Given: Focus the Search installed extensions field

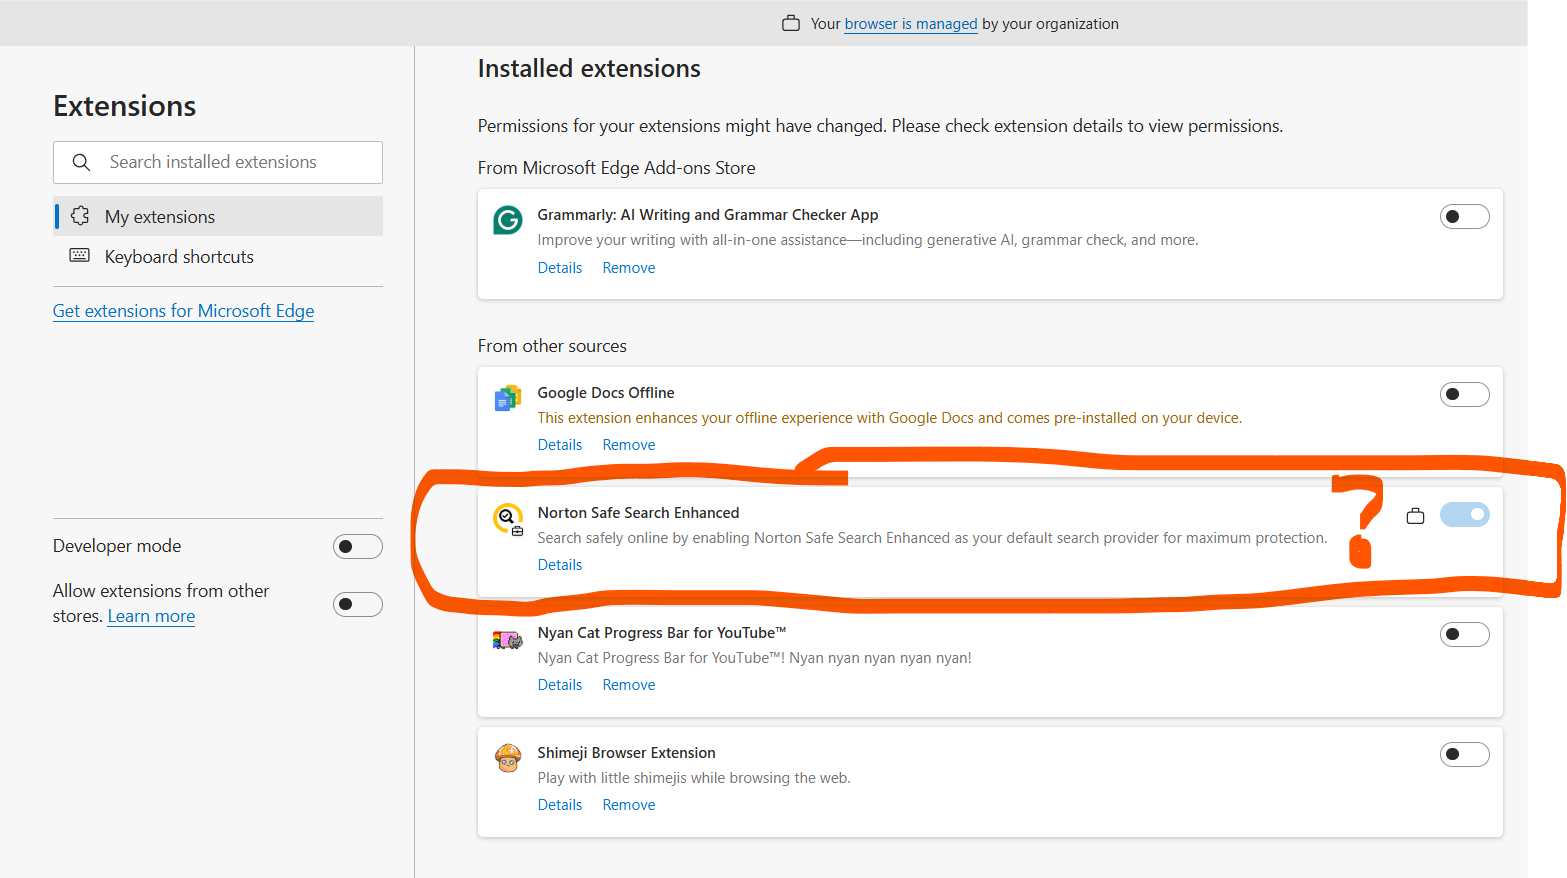Looking at the screenshot, I should [x=218, y=162].
